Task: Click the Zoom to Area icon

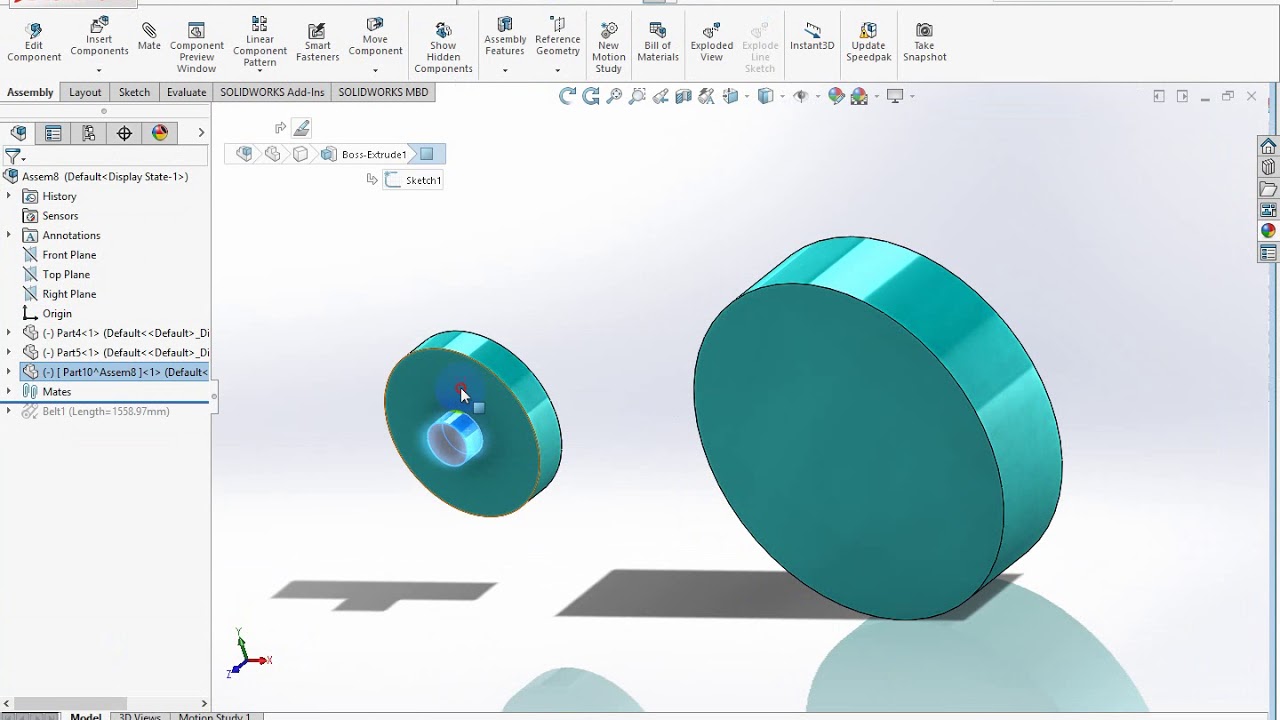Action: tap(637, 96)
